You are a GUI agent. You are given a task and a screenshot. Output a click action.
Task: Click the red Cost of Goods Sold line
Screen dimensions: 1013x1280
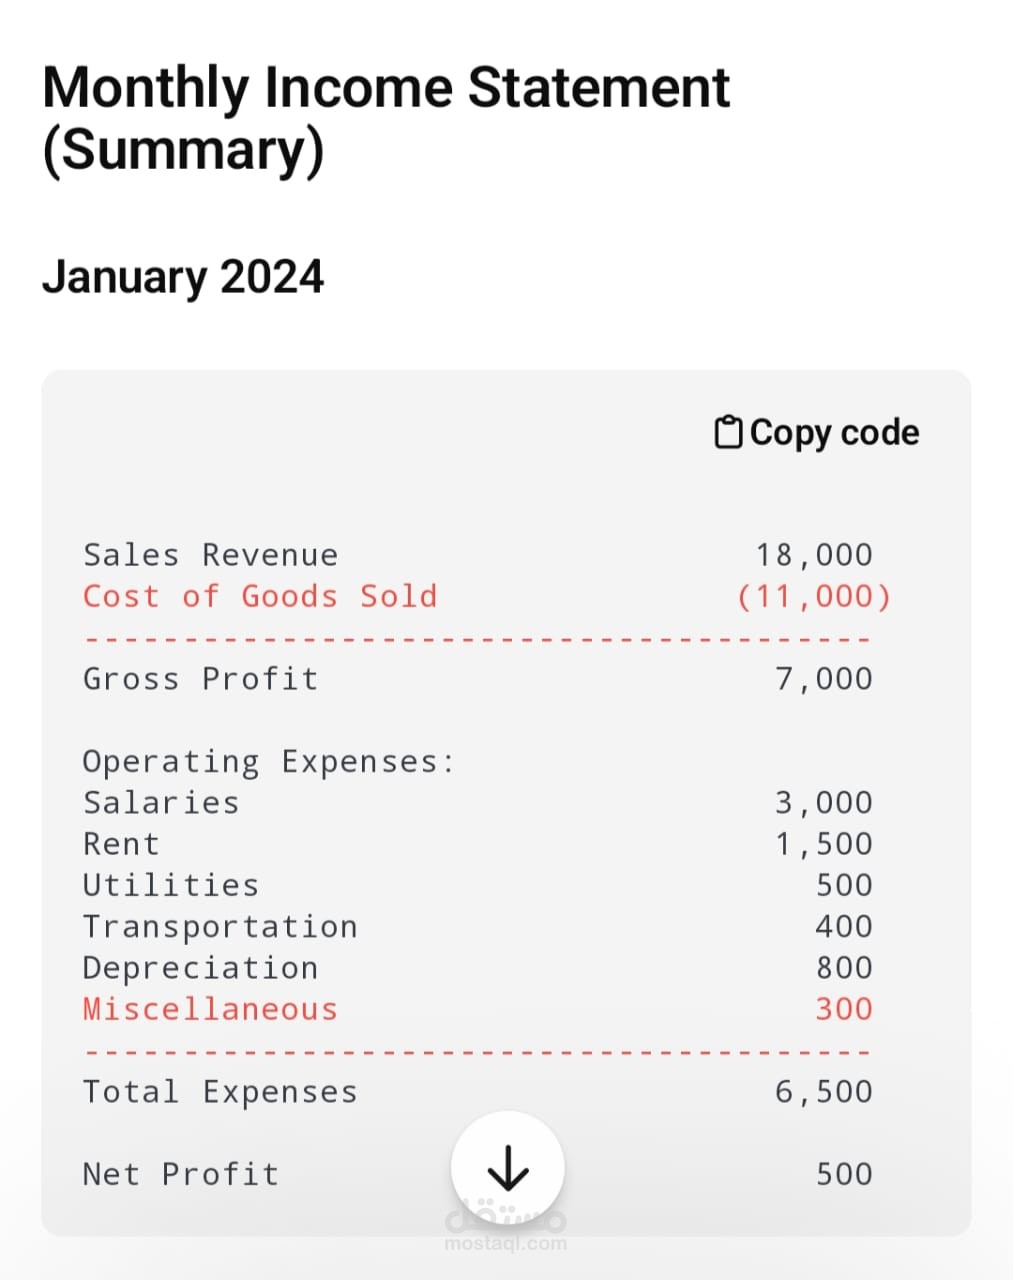pyautogui.click(x=260, y=596)
